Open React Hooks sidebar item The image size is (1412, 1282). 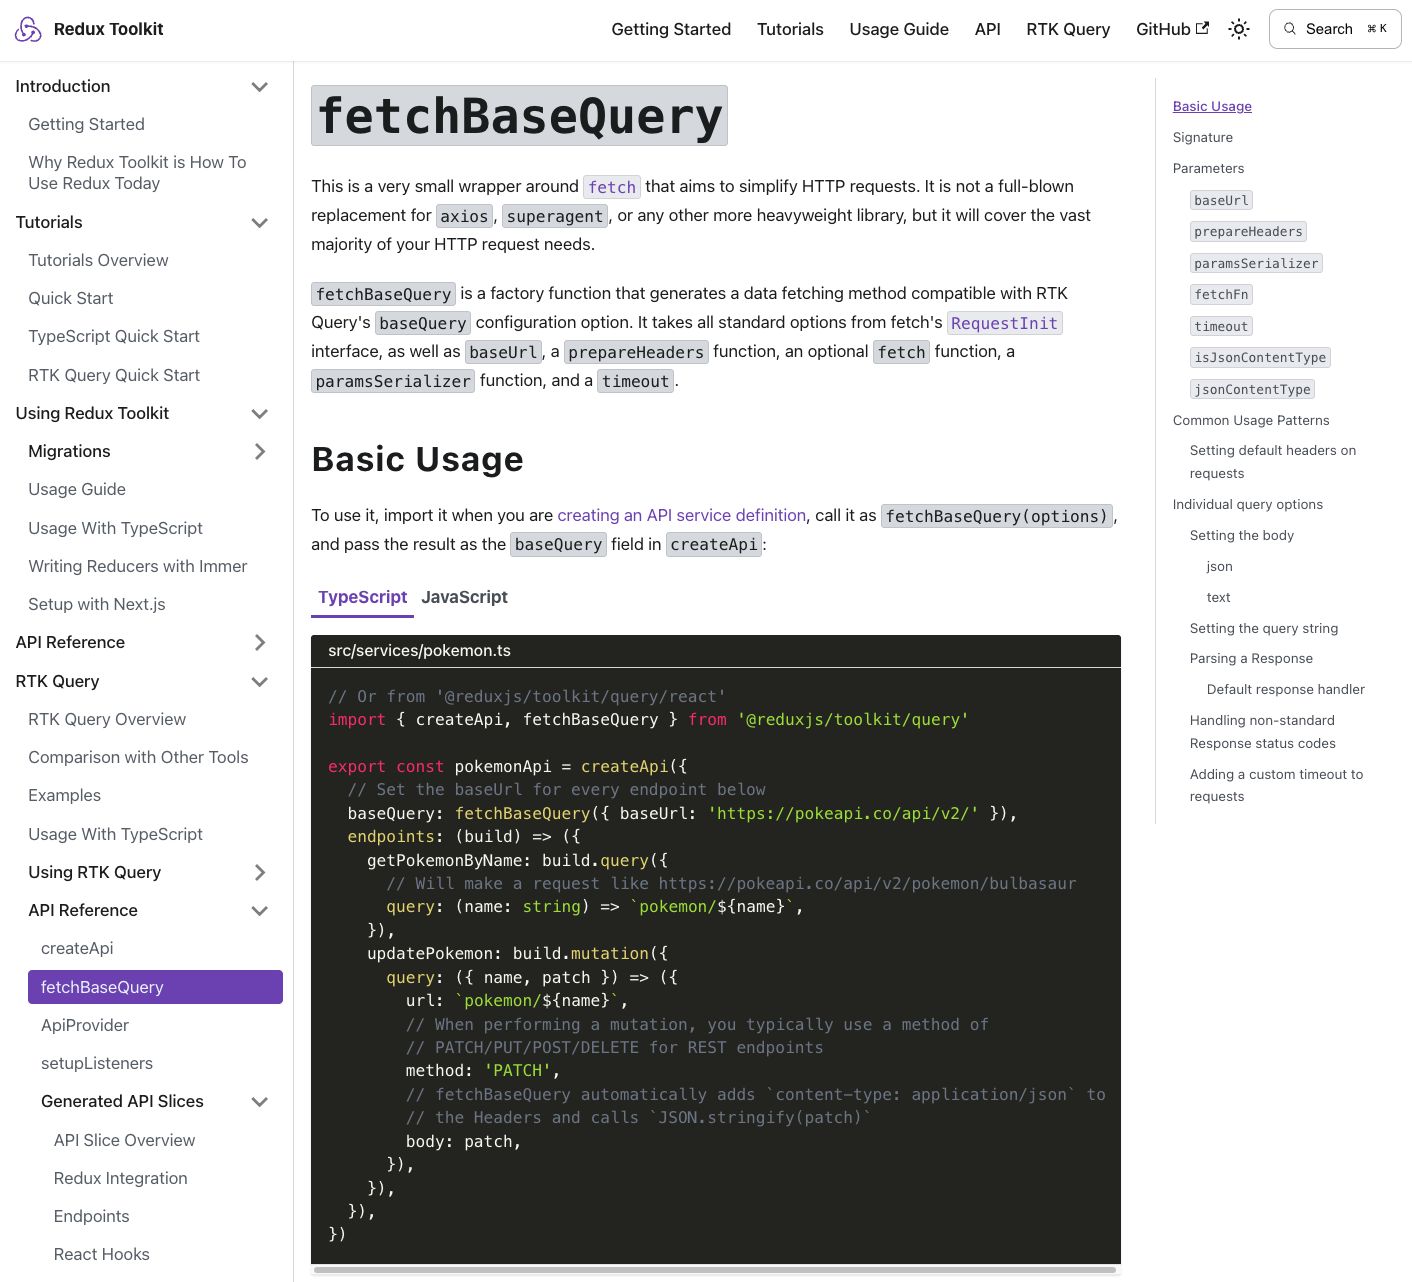point(101,1254)
